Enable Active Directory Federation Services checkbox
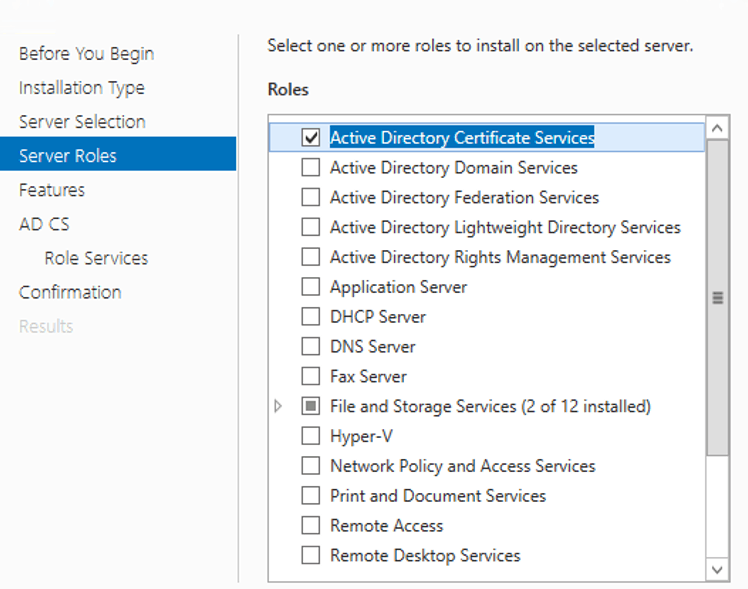748x589 pixels. click(311, 197)
